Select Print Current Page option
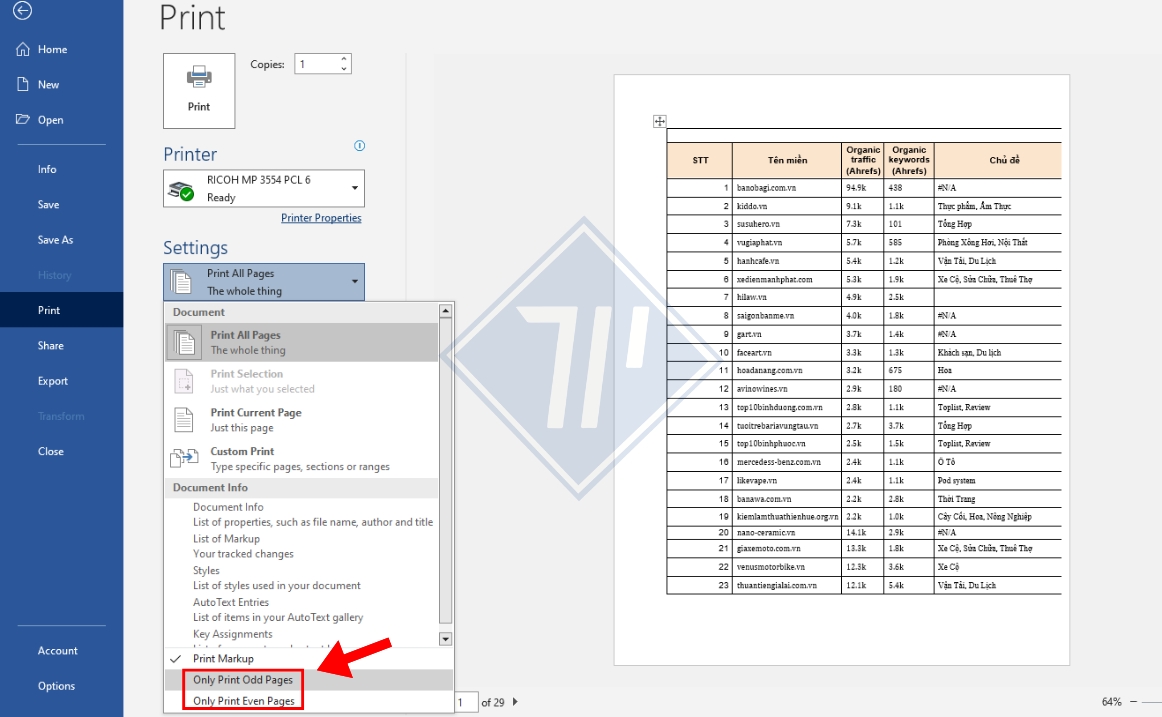Viewport: 1162px width, 717px height. [255, 420]
